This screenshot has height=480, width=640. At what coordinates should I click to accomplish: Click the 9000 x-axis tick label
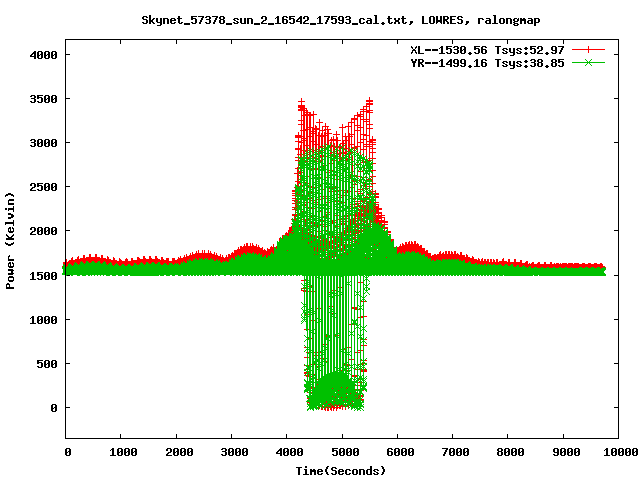[x=566, y=452]
